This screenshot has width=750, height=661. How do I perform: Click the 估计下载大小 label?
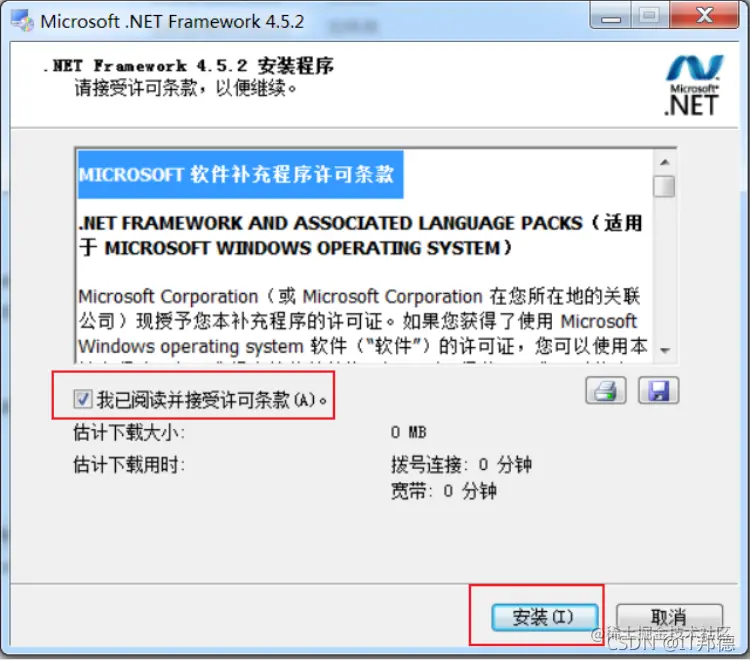point(129,433)
